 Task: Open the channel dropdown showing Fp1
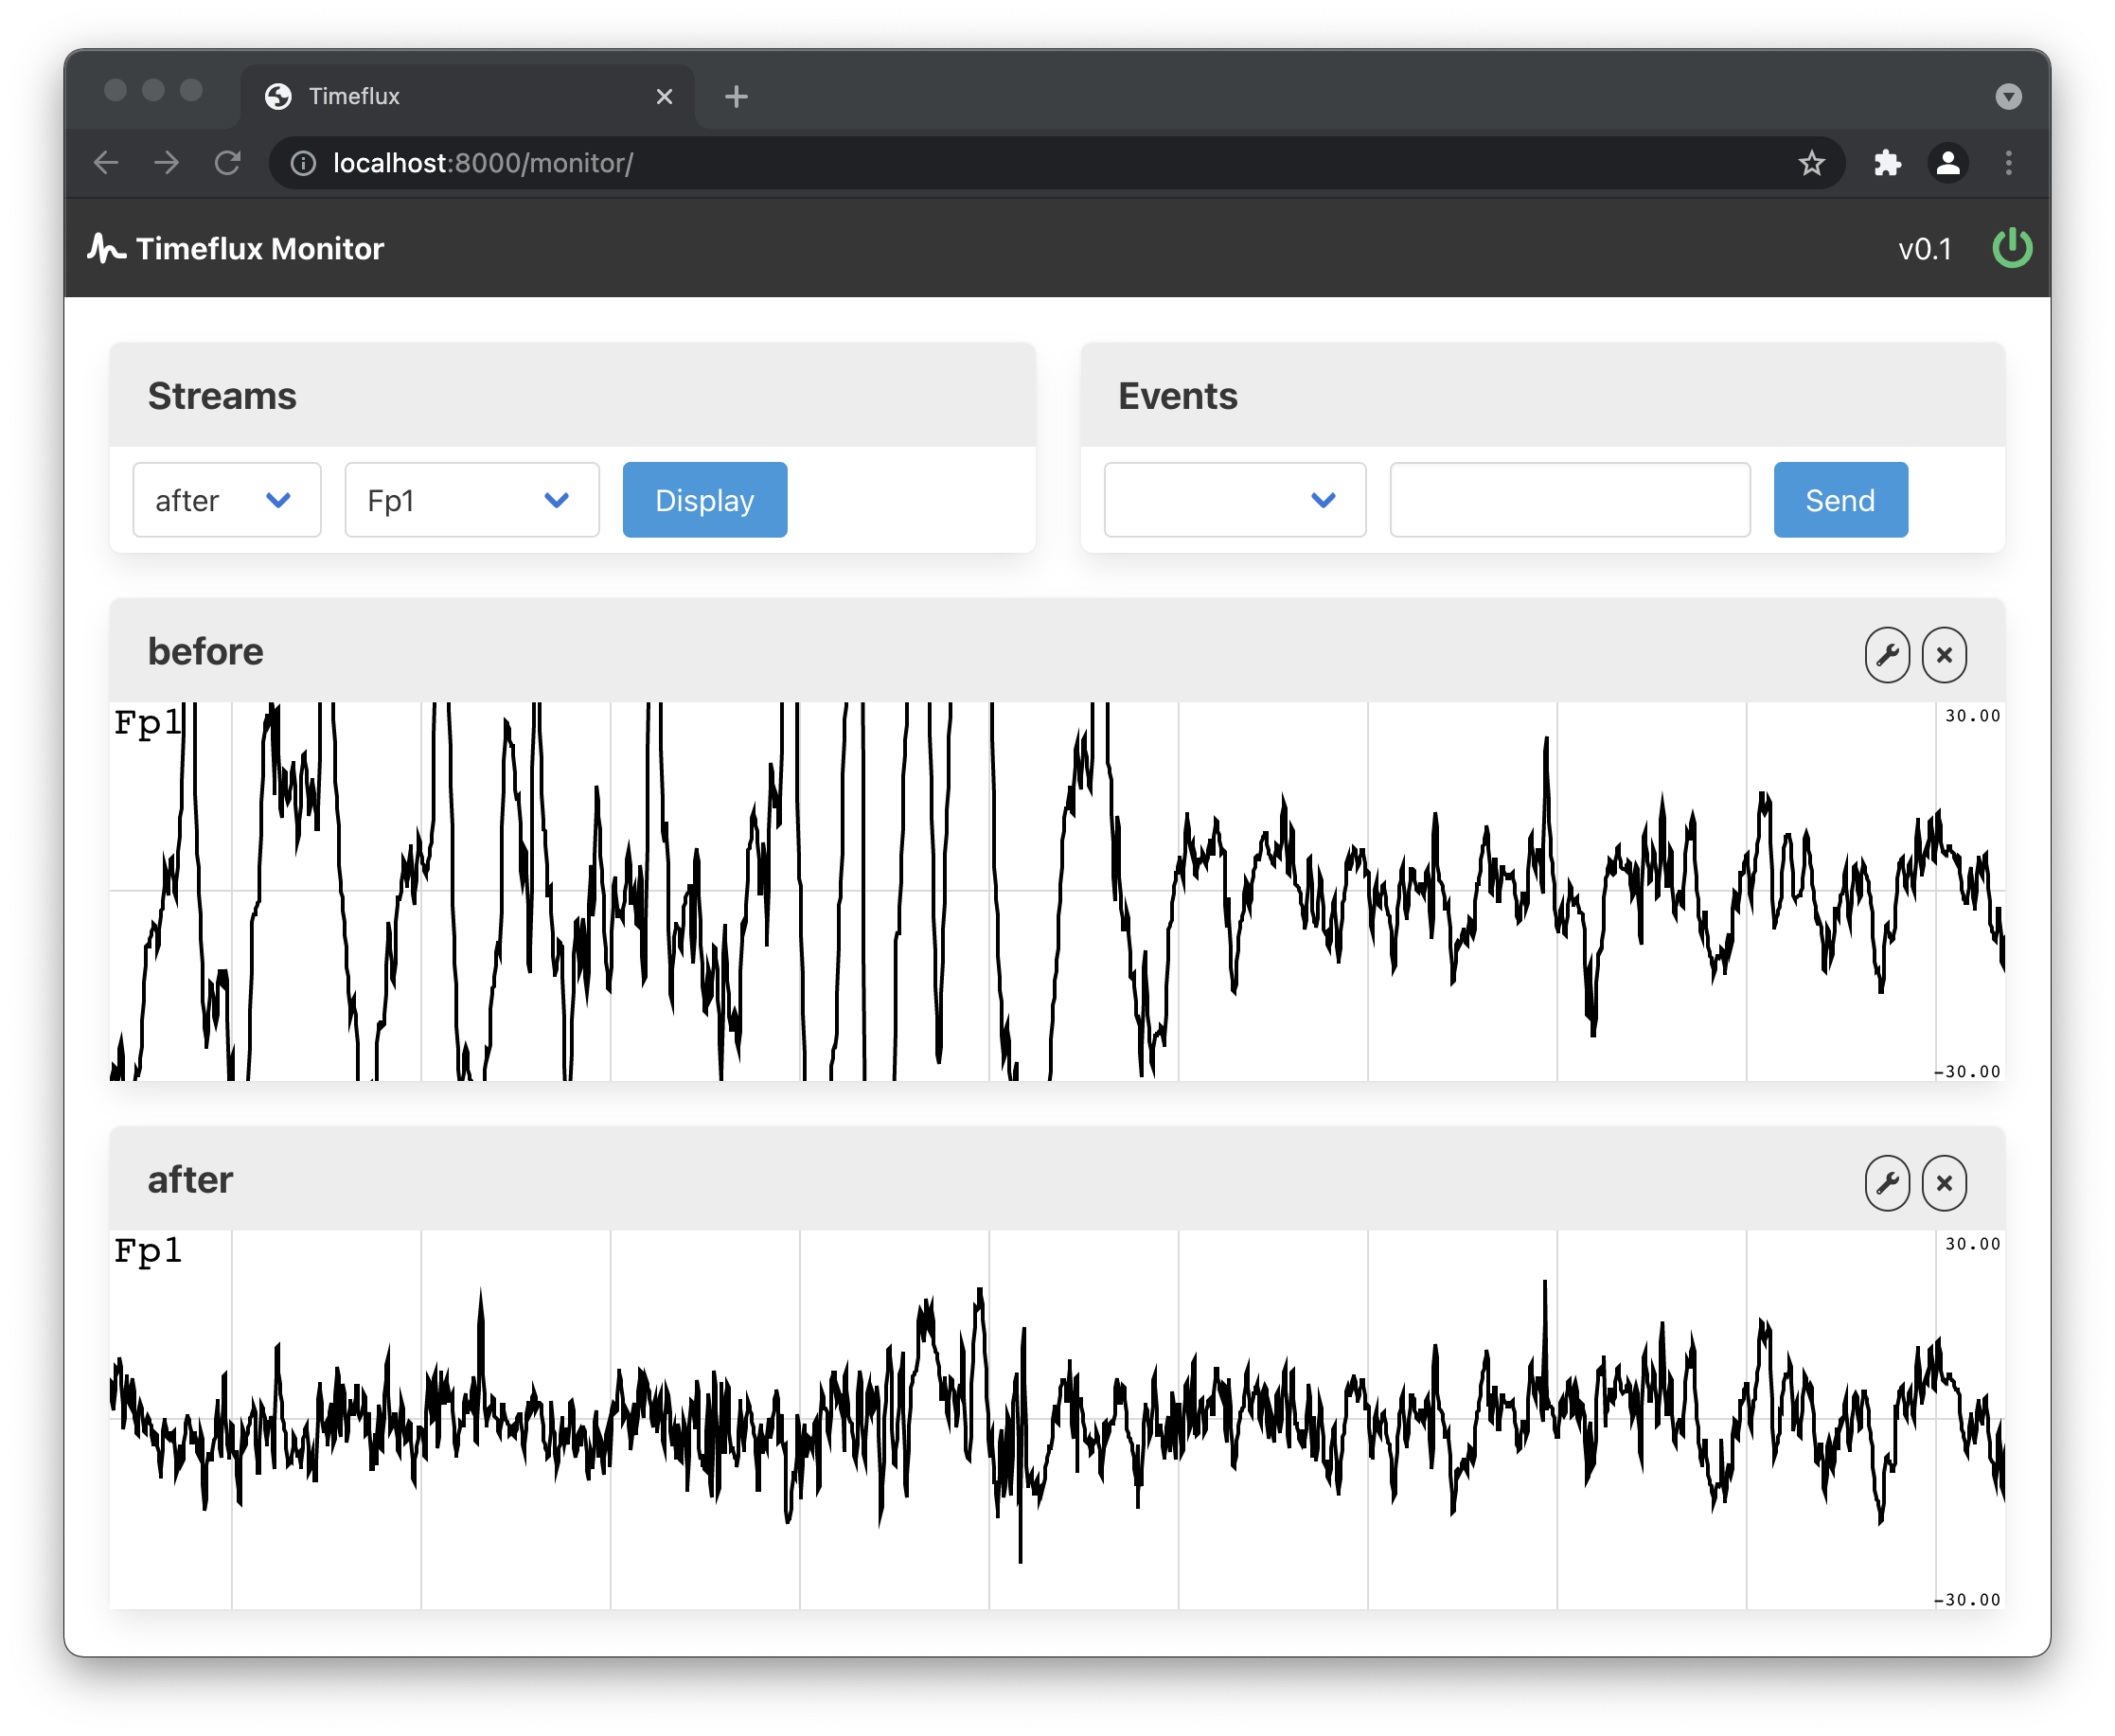tap(472, 500)
